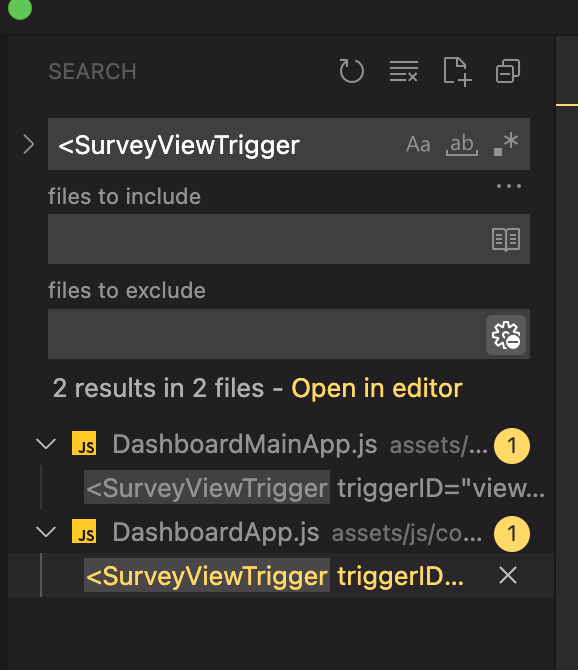The image size is (578, 670).
Task: Click the DashboardMainApp.js JS file icon
Action: 84,444
